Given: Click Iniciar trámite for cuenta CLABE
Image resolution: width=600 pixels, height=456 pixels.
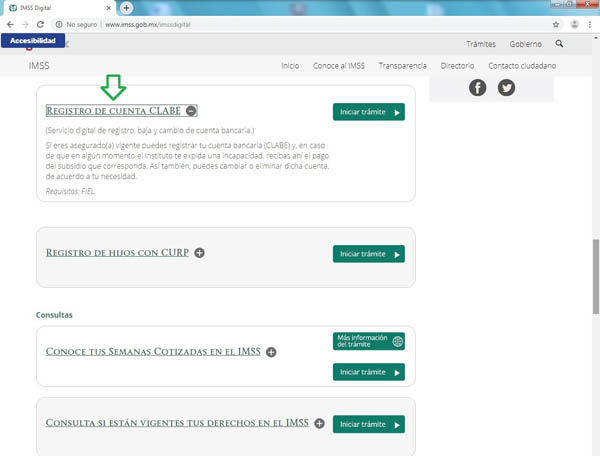Looking at the screenshot, I should click(x=368, y=112).
